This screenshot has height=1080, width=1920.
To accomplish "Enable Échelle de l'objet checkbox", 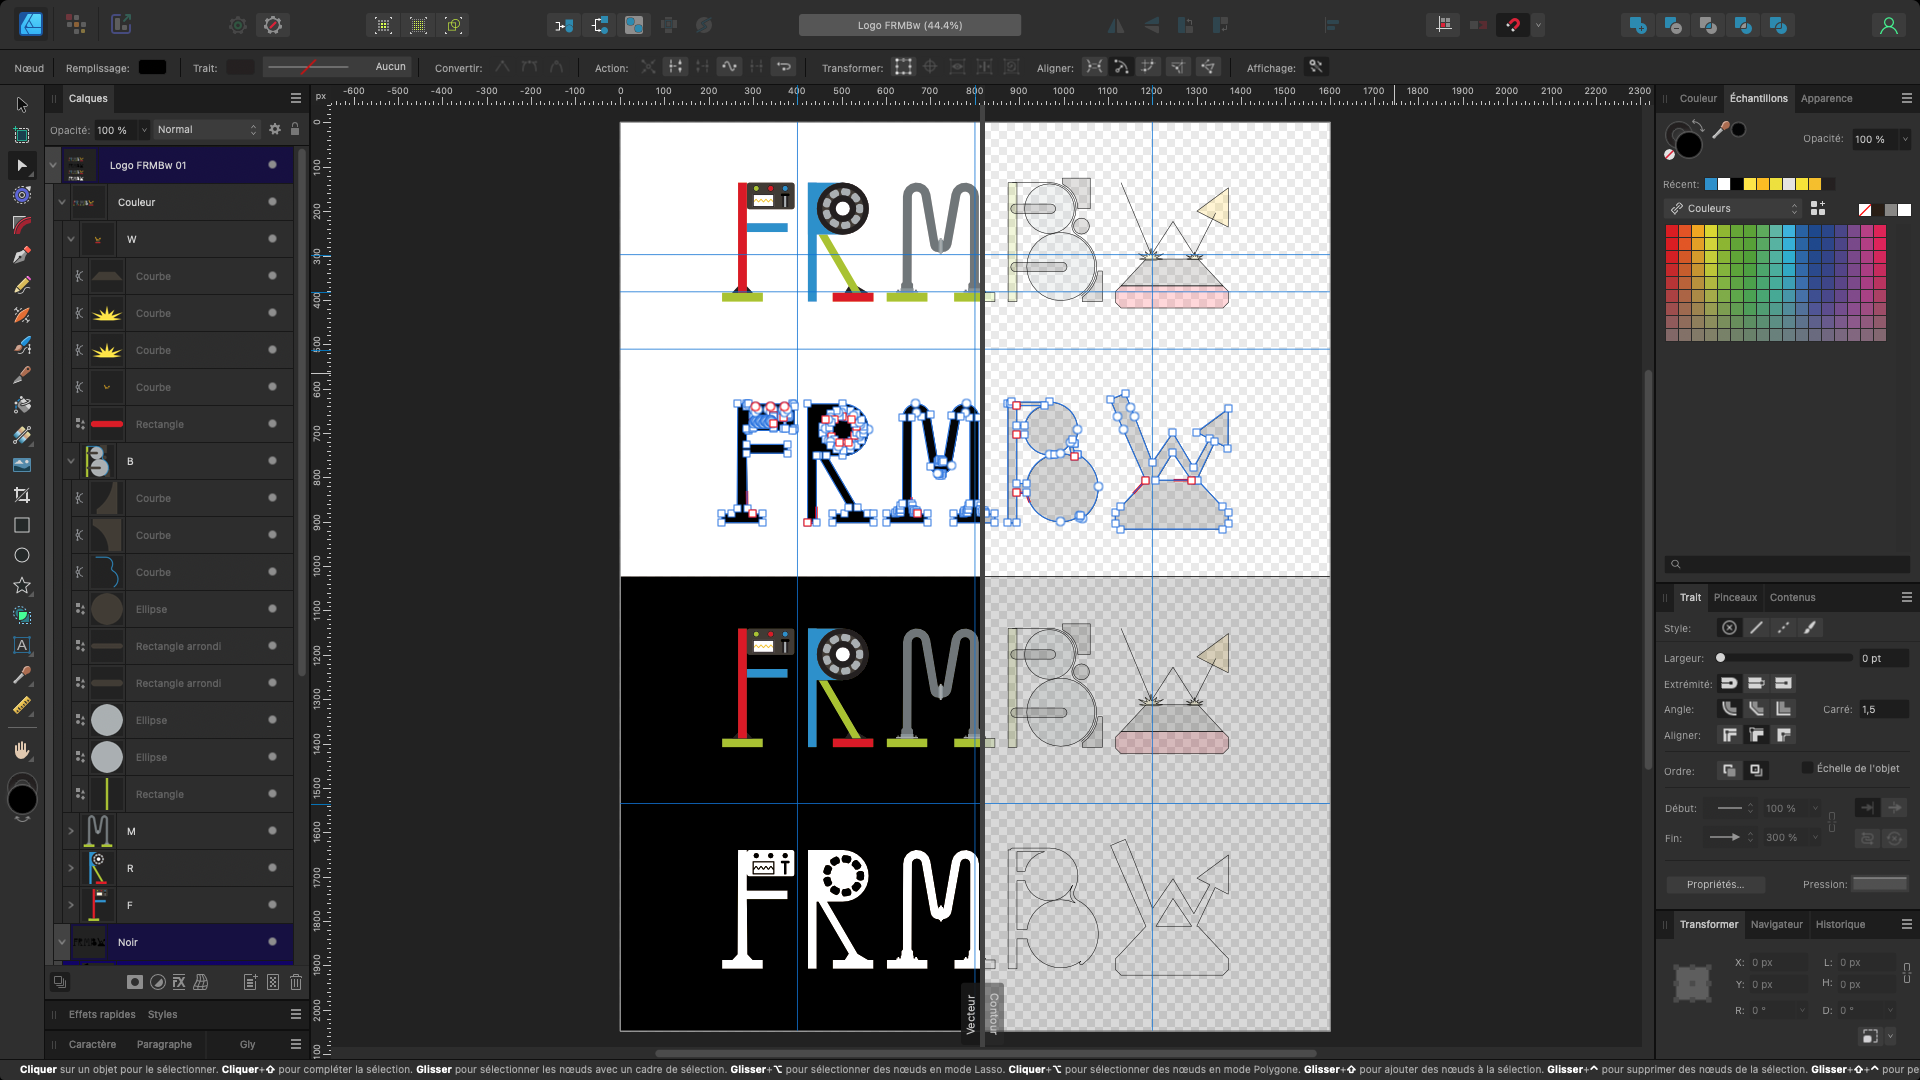I will coord(1807,768).
